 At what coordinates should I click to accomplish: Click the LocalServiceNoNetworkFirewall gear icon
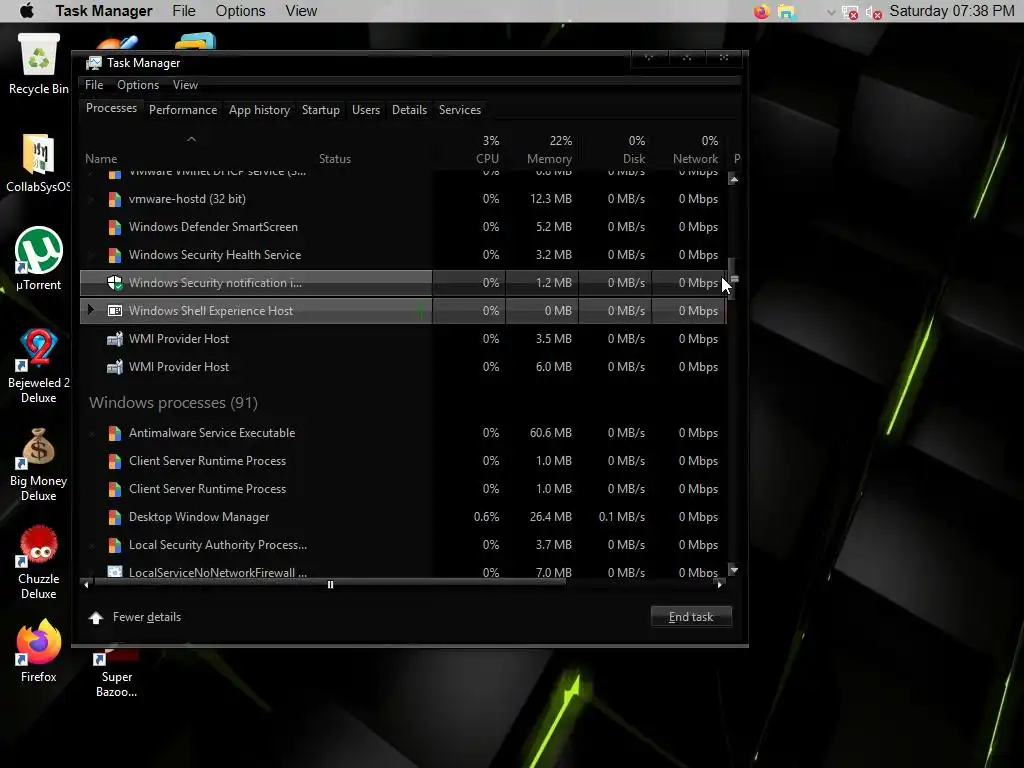tap(114, 572)
